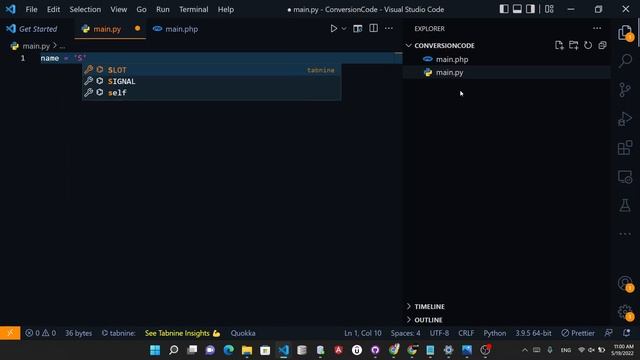The width and height of the screenshot is (640, 360).
Task: Select SLOT autocomplete suggestion
Action: point(211,70)
